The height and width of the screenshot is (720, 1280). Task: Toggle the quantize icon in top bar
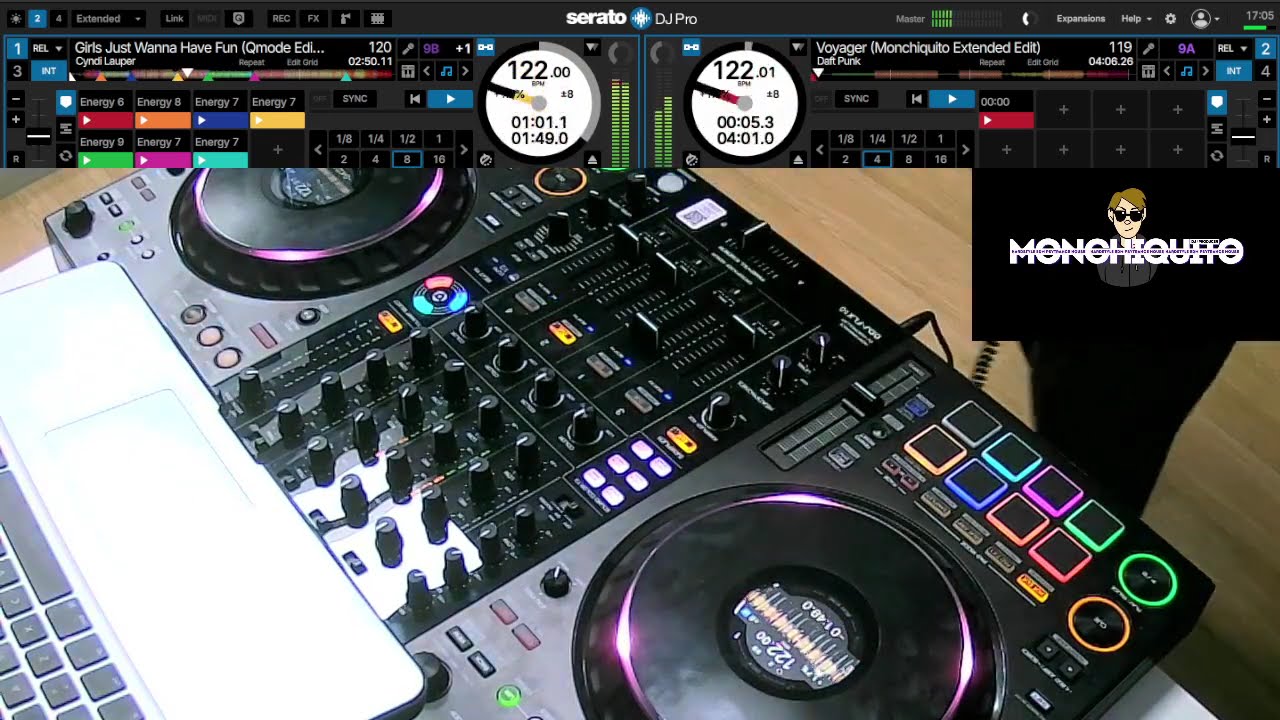(x=238, y=18)
